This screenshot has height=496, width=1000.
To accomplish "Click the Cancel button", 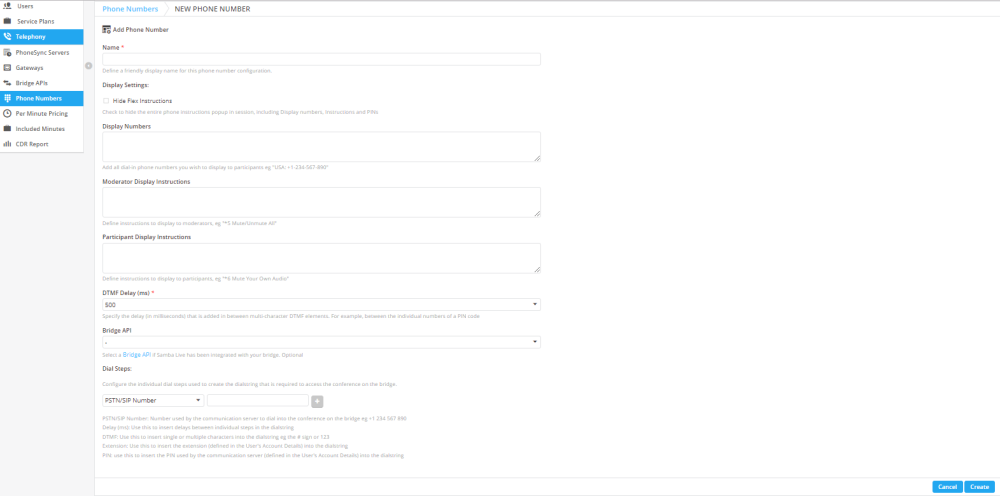I will [x=947, y=486].
